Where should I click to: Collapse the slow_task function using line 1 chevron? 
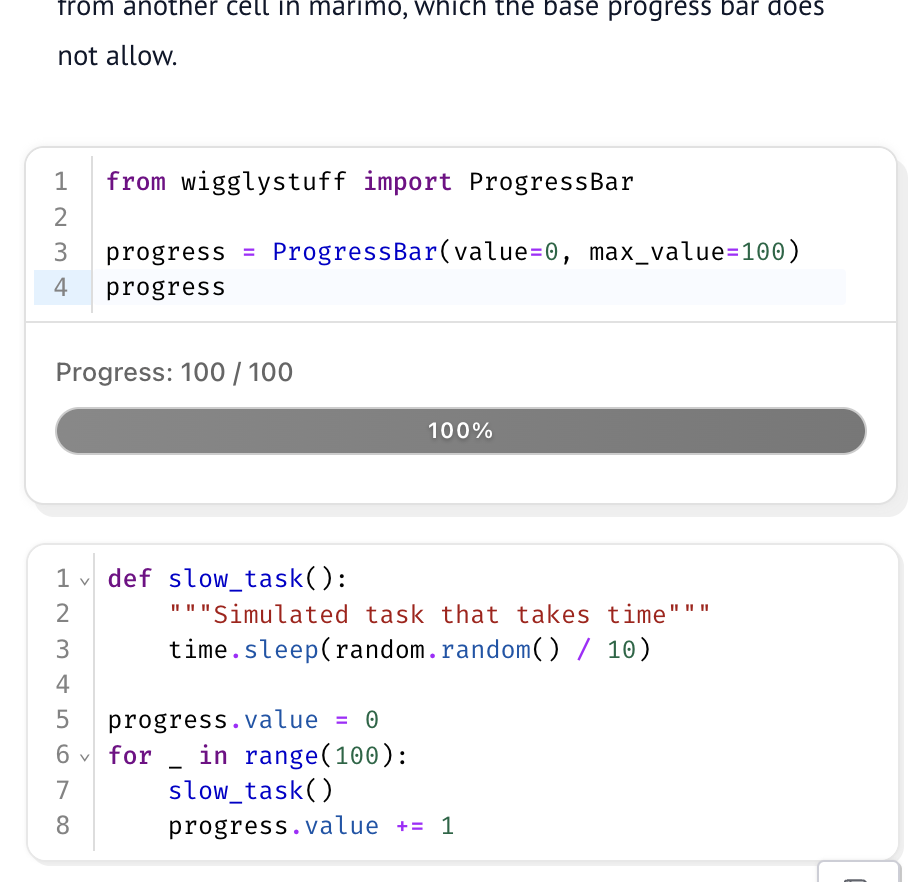click(x=84, y=579)
